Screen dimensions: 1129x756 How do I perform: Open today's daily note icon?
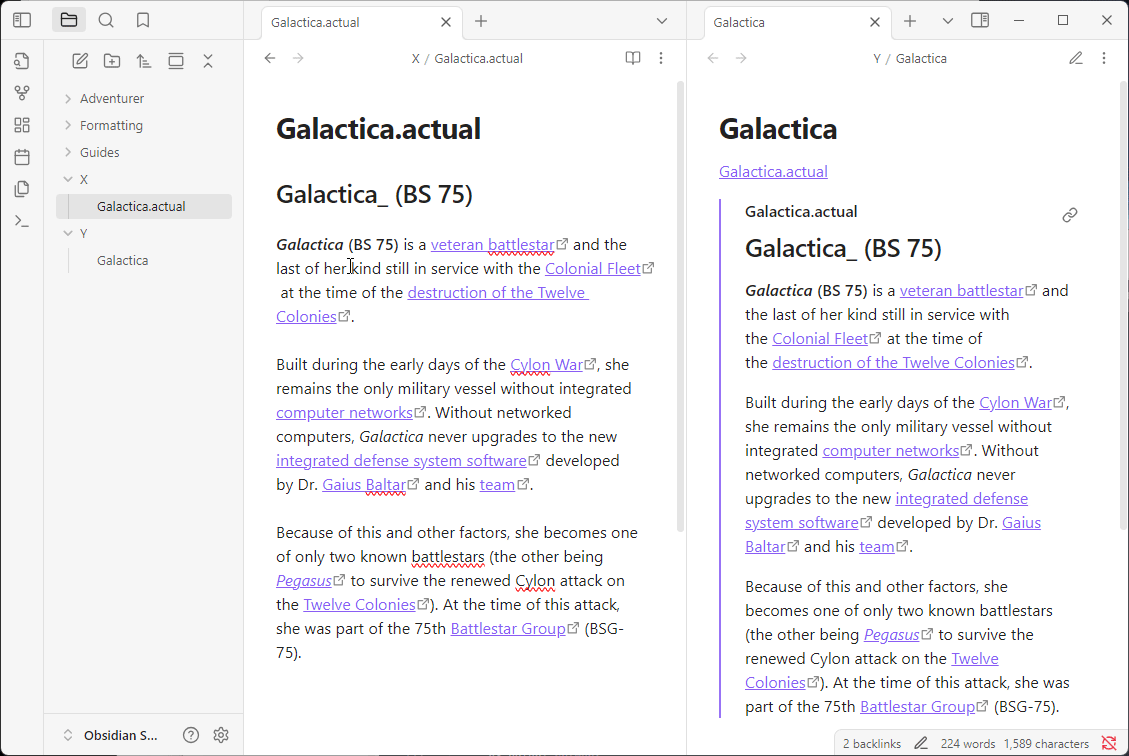point(22,157)
